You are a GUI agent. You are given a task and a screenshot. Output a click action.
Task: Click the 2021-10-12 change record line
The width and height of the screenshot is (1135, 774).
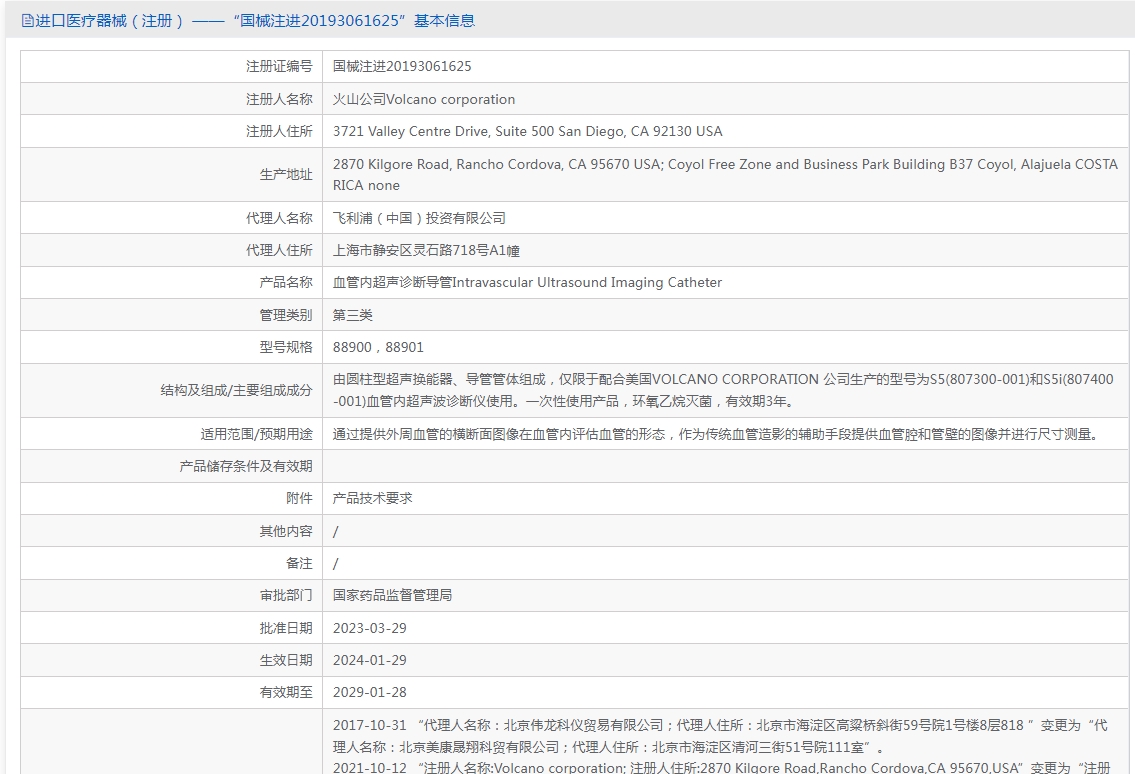pos(722,767)
